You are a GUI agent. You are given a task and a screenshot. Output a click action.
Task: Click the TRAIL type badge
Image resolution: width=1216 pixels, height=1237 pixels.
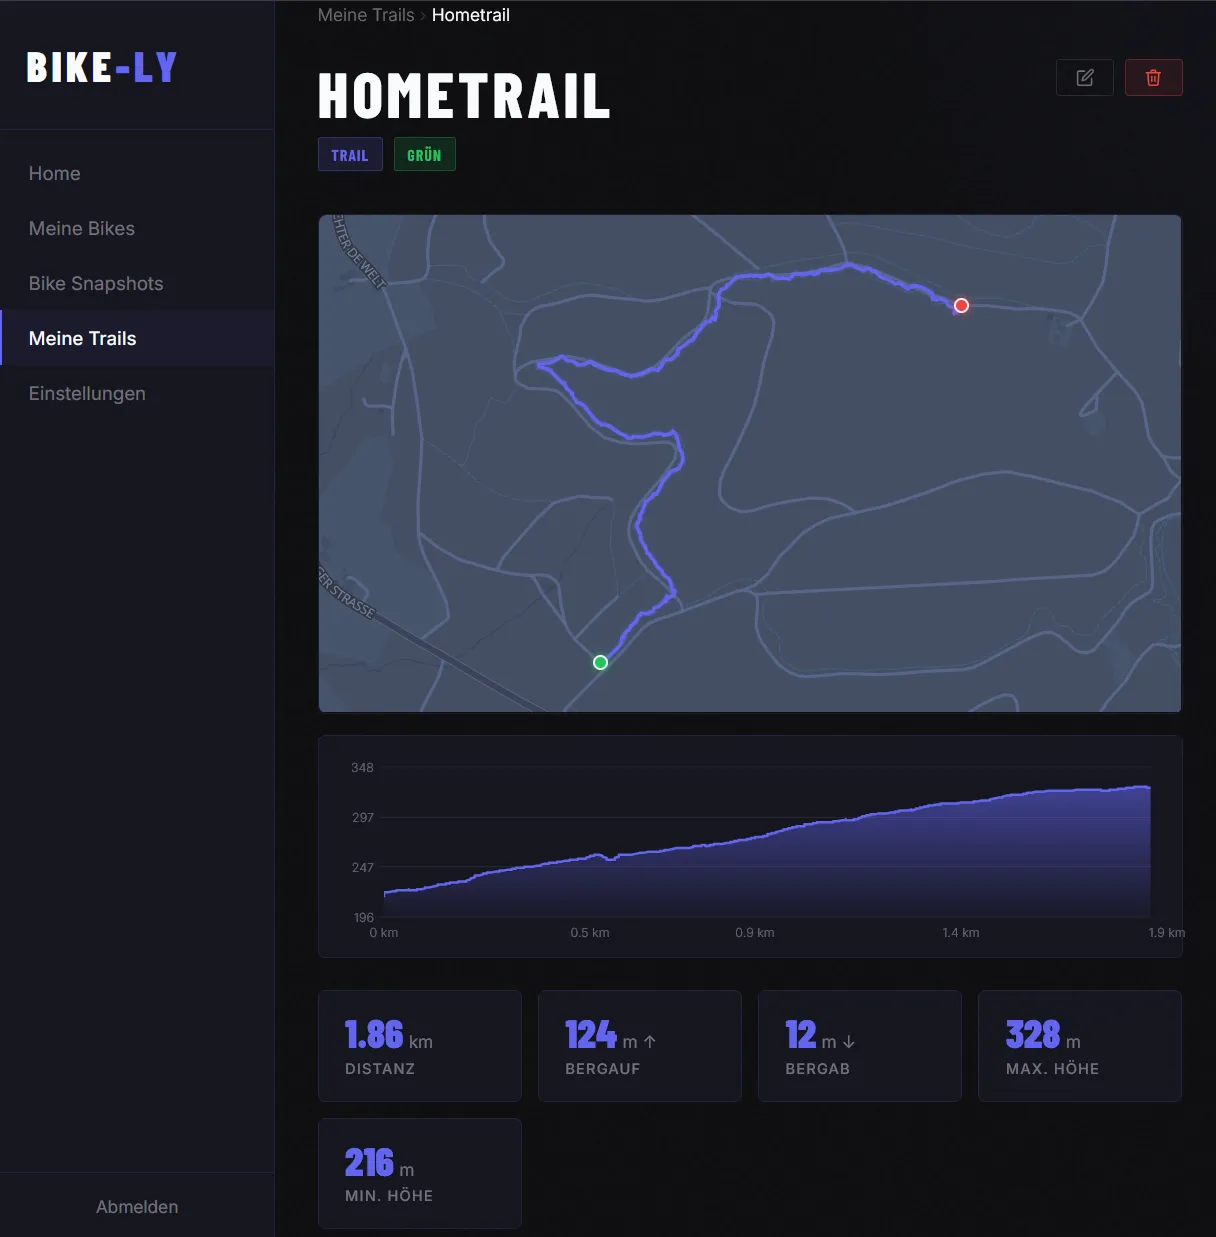point(350,154)
